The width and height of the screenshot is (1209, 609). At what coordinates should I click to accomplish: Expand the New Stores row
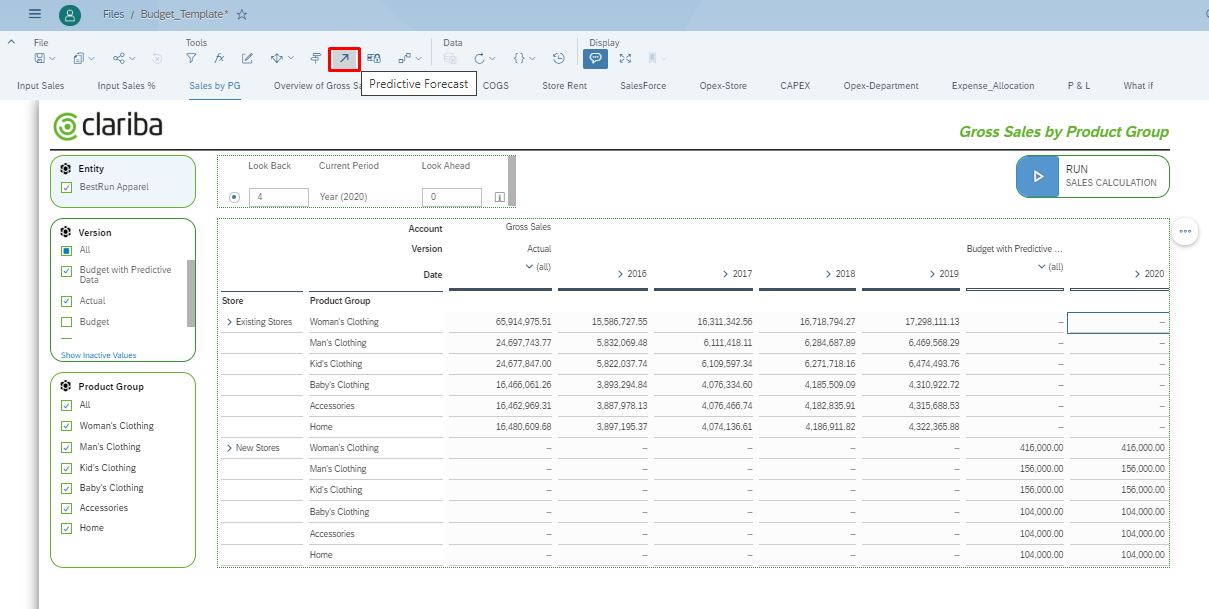point(229,448)
